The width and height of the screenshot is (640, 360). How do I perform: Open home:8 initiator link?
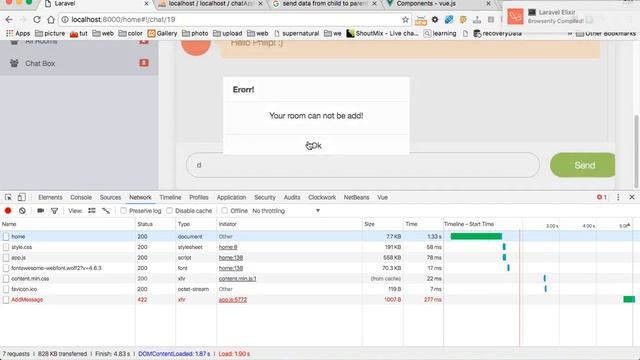click(228, 247)
